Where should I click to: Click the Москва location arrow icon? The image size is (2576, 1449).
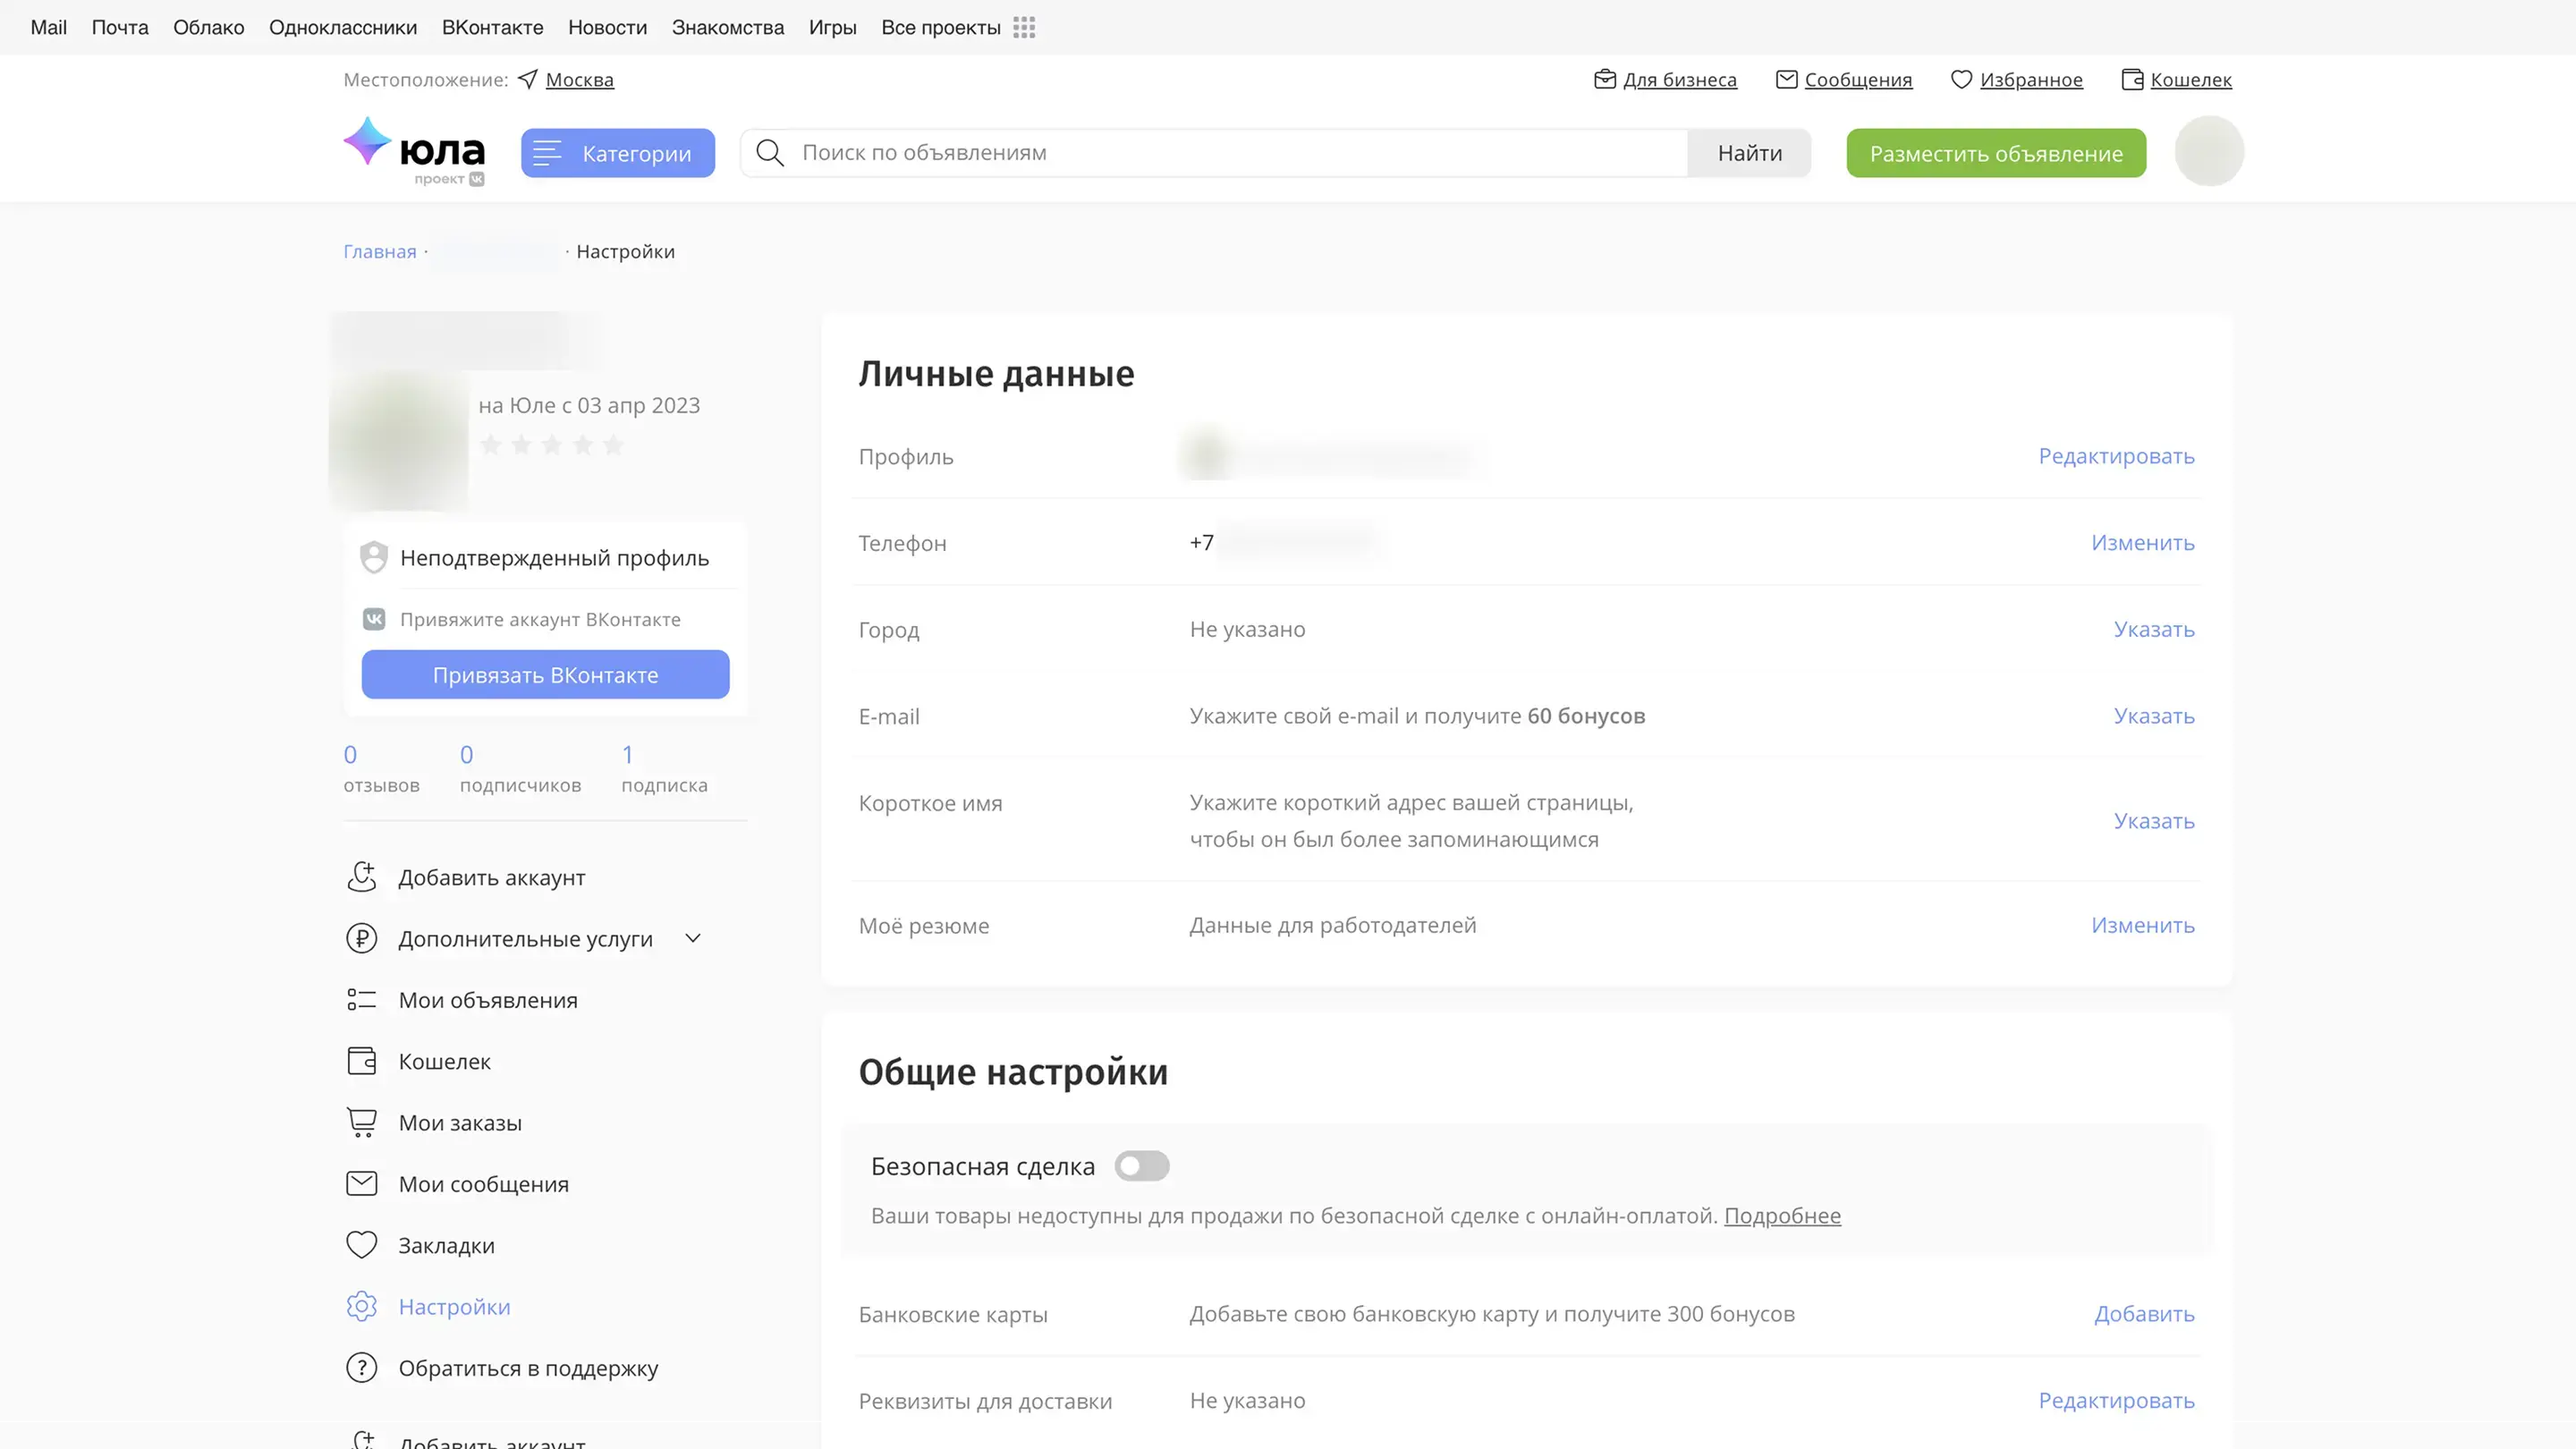(x=528, y=79)
